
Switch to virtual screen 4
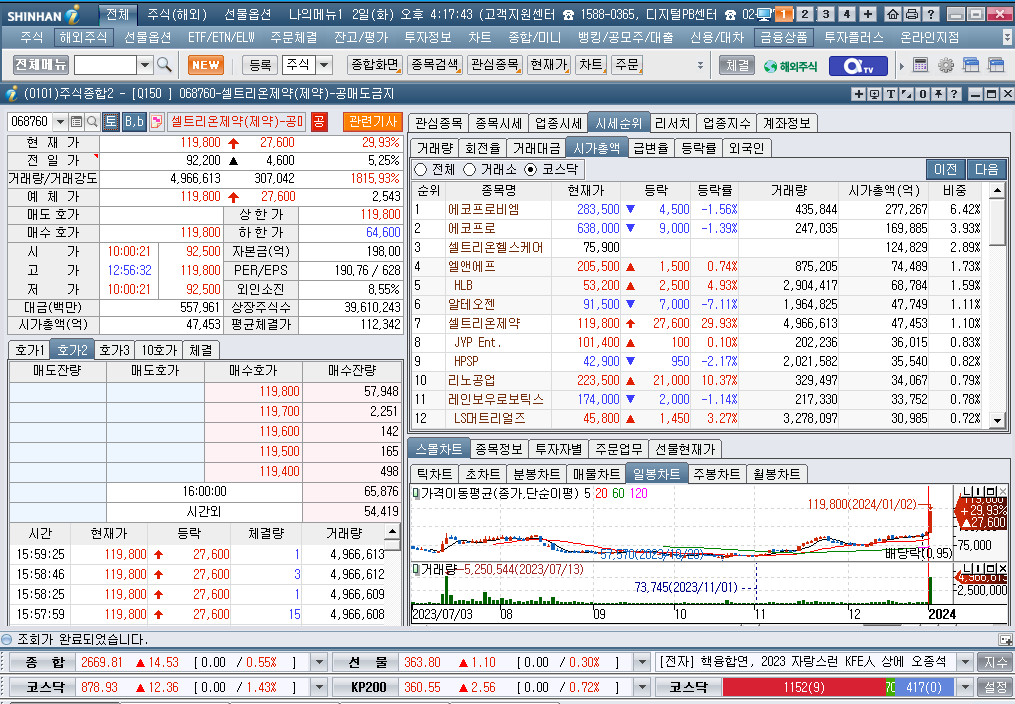847,14
